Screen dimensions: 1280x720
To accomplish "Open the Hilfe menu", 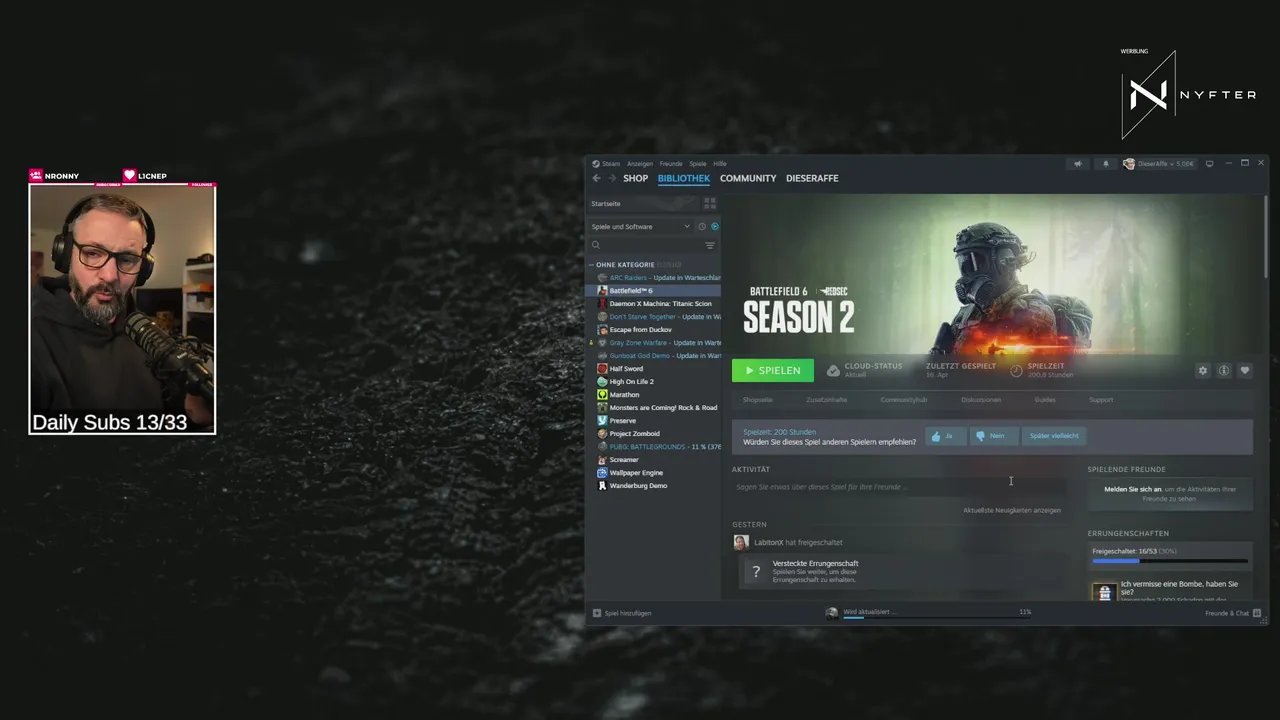I will (x=720, y=163).
